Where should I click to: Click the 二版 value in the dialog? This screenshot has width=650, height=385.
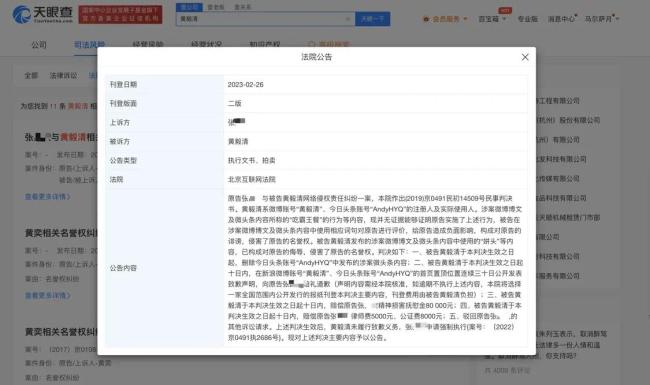tap(235, 104)
